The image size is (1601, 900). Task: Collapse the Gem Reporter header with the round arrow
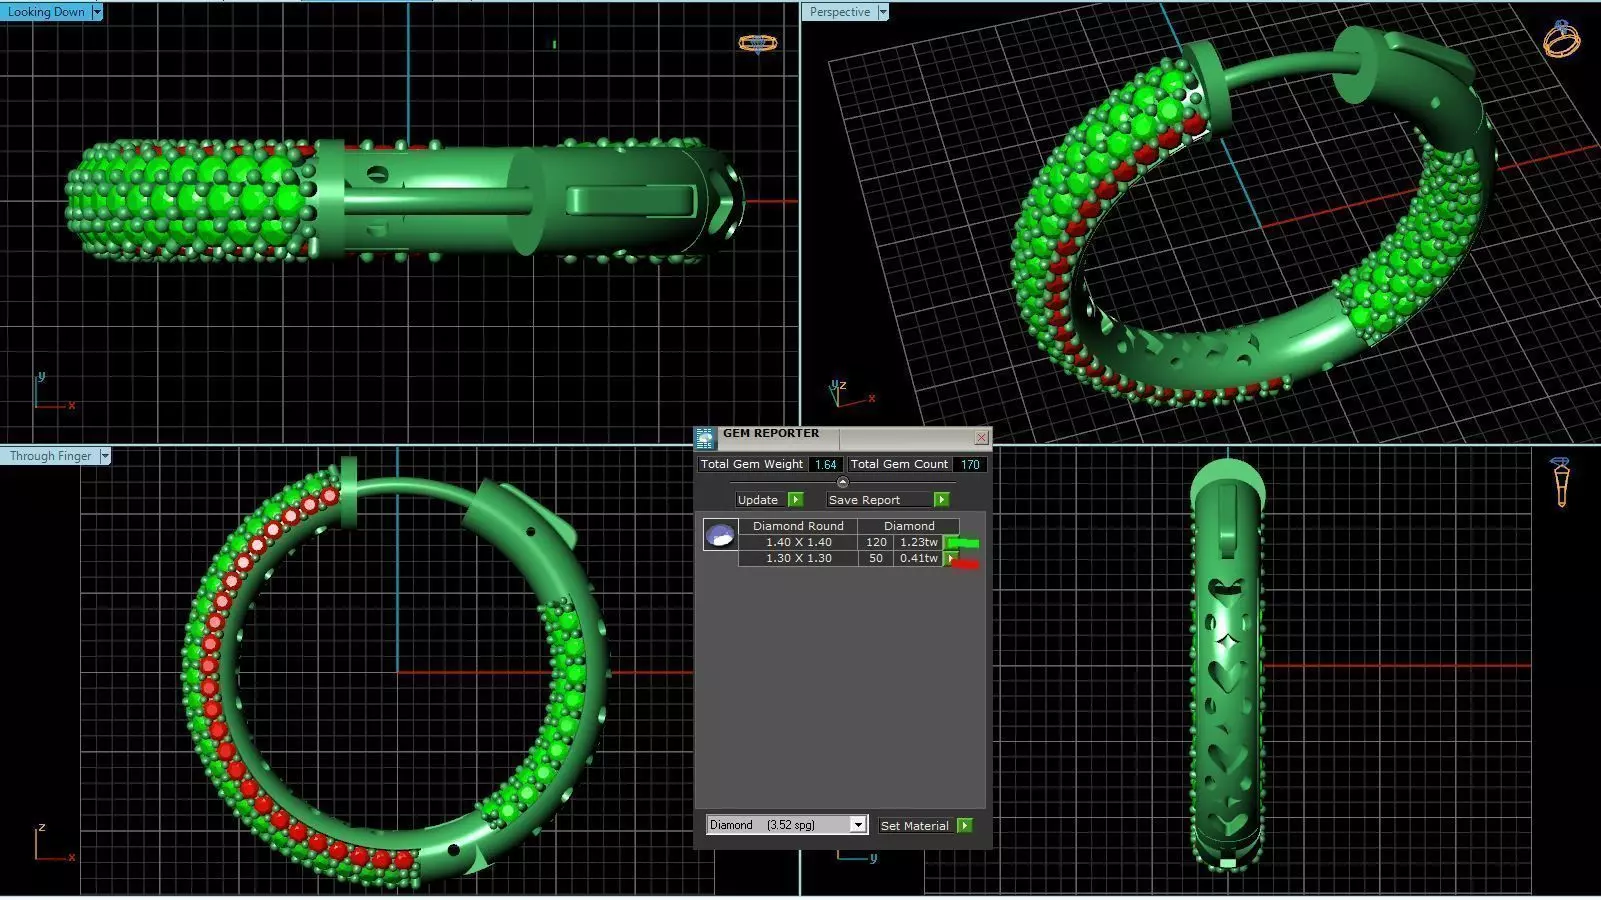click(842, 482)
